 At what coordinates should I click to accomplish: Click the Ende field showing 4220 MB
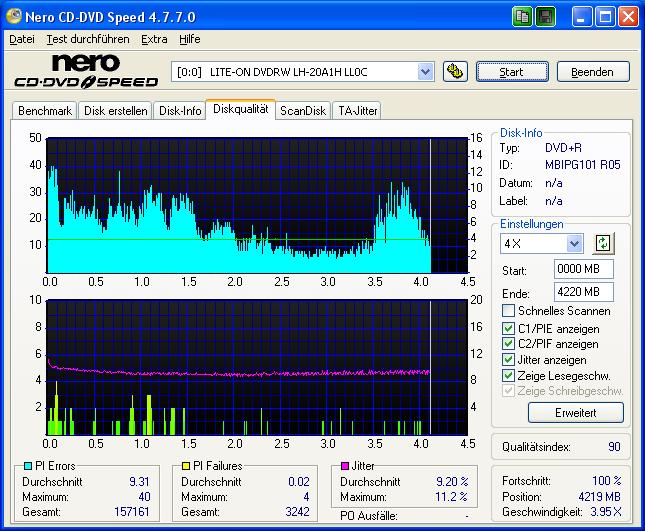coord(584,292)
